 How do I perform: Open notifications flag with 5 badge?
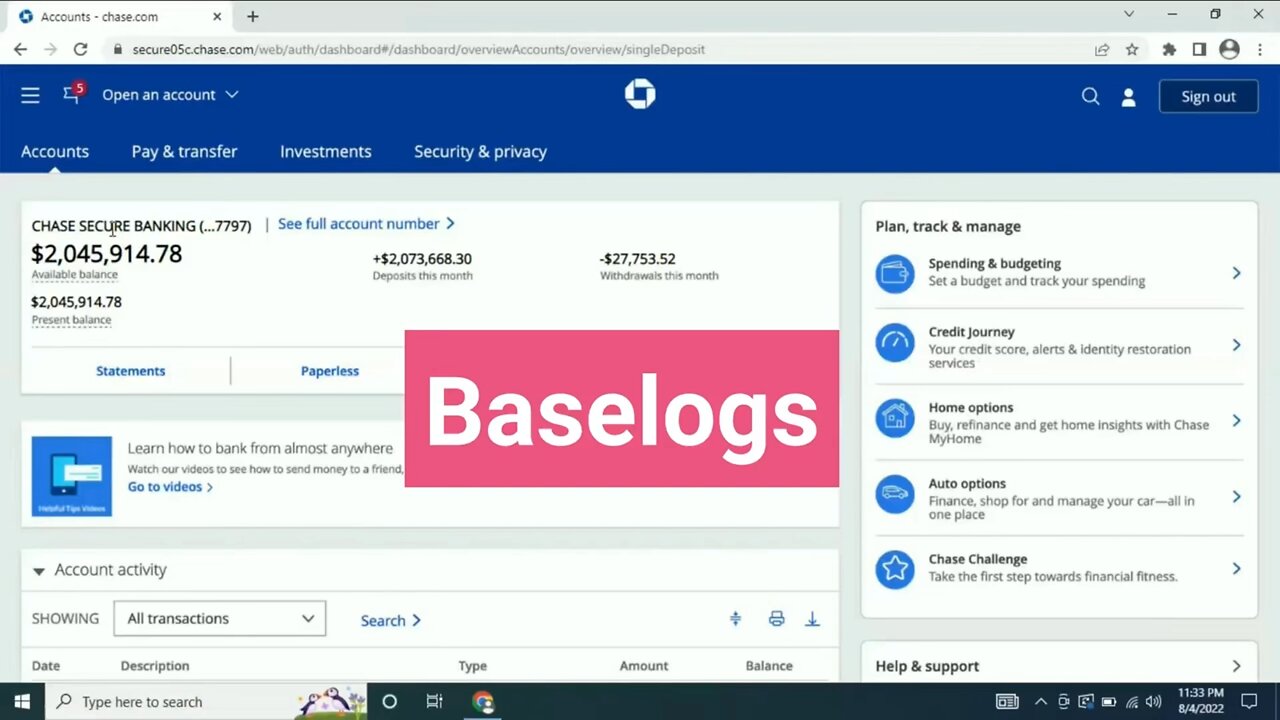tap(72, 93)
